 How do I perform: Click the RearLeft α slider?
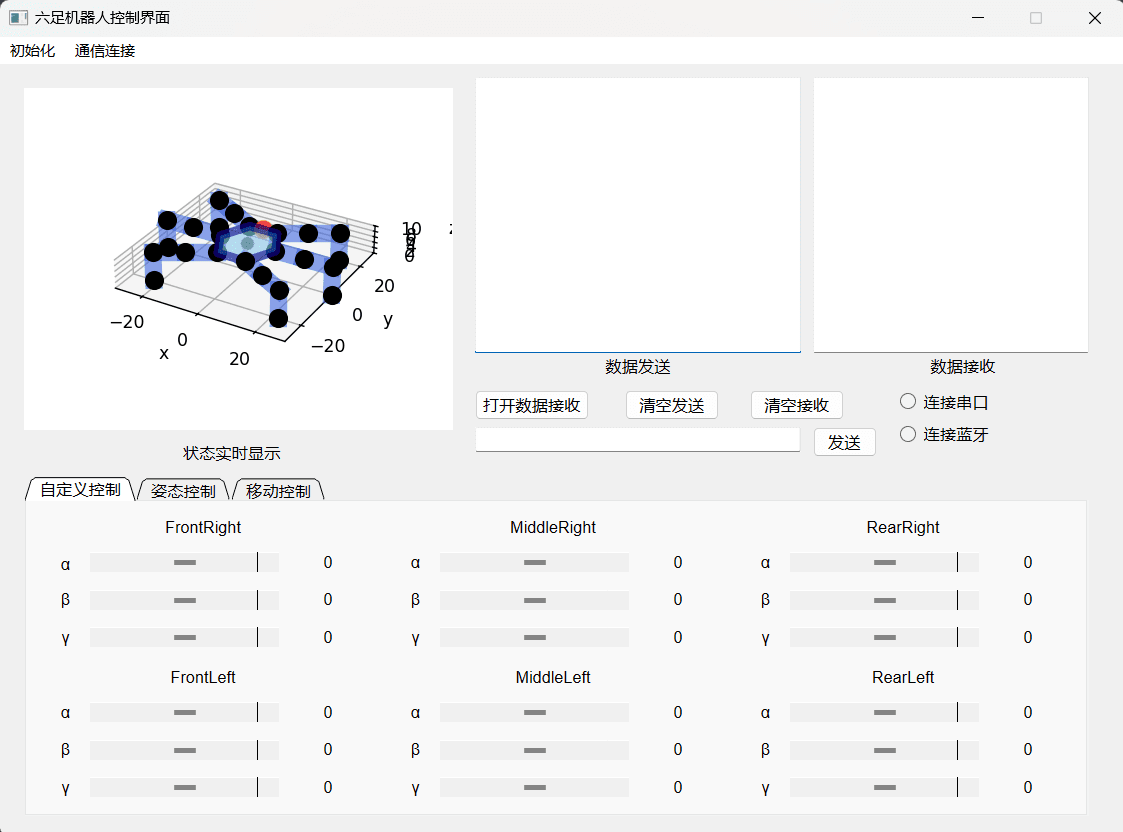(x=885, y=712)
